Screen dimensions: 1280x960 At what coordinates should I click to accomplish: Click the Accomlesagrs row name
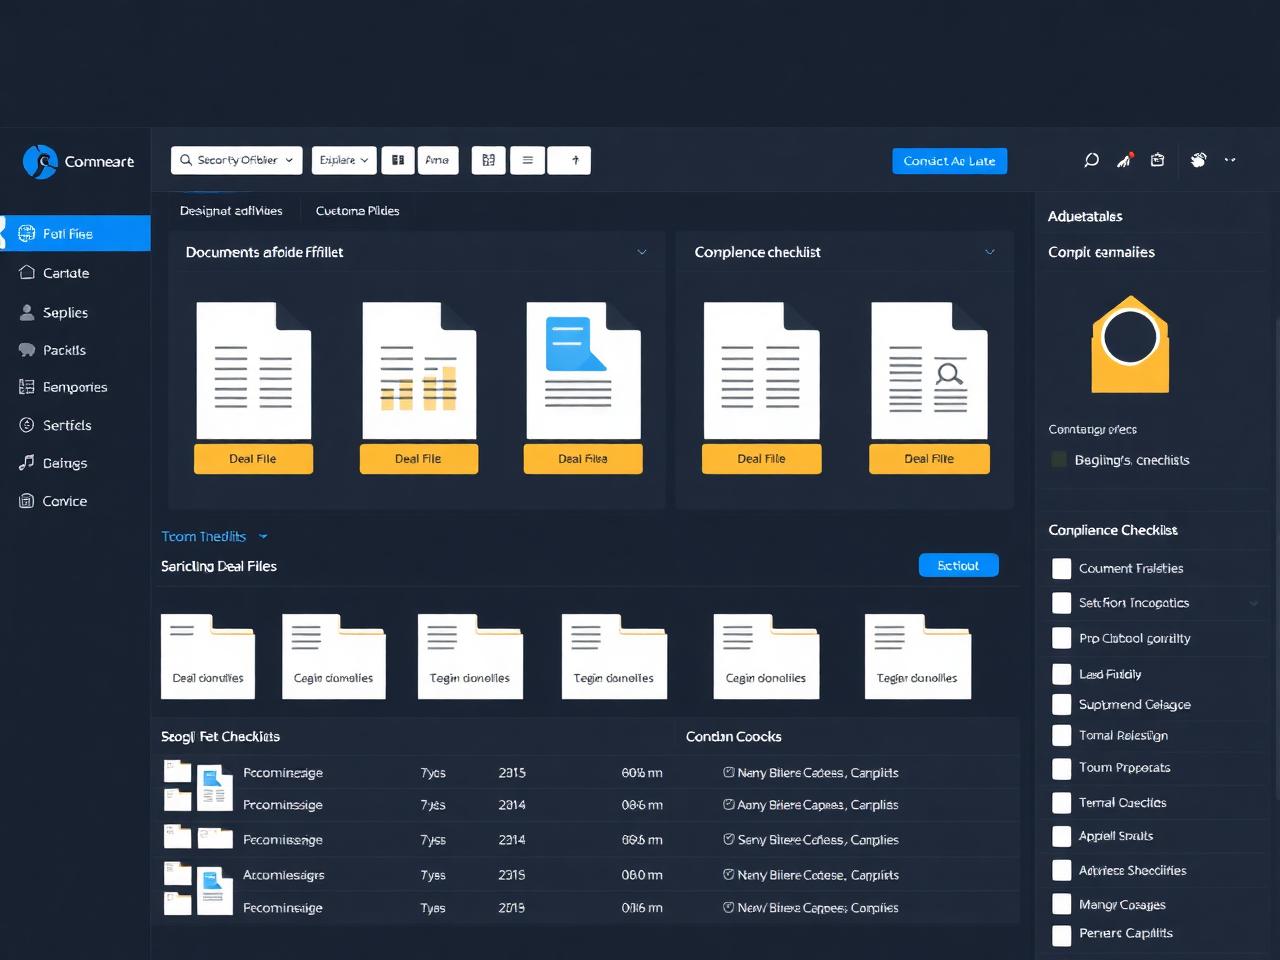click(x=284, y=875)
